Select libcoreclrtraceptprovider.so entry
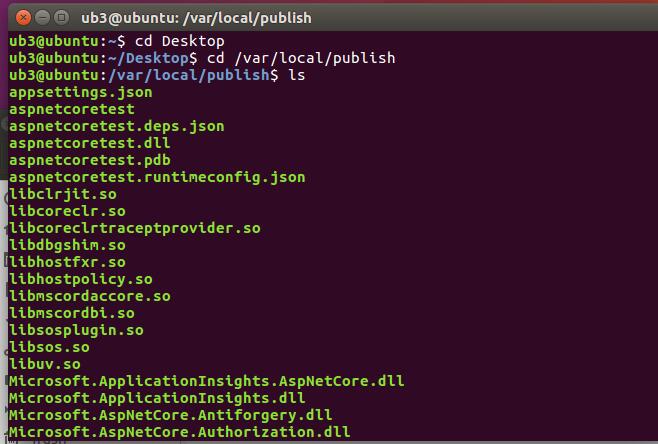The image size is (658, 444). [135, 228]
